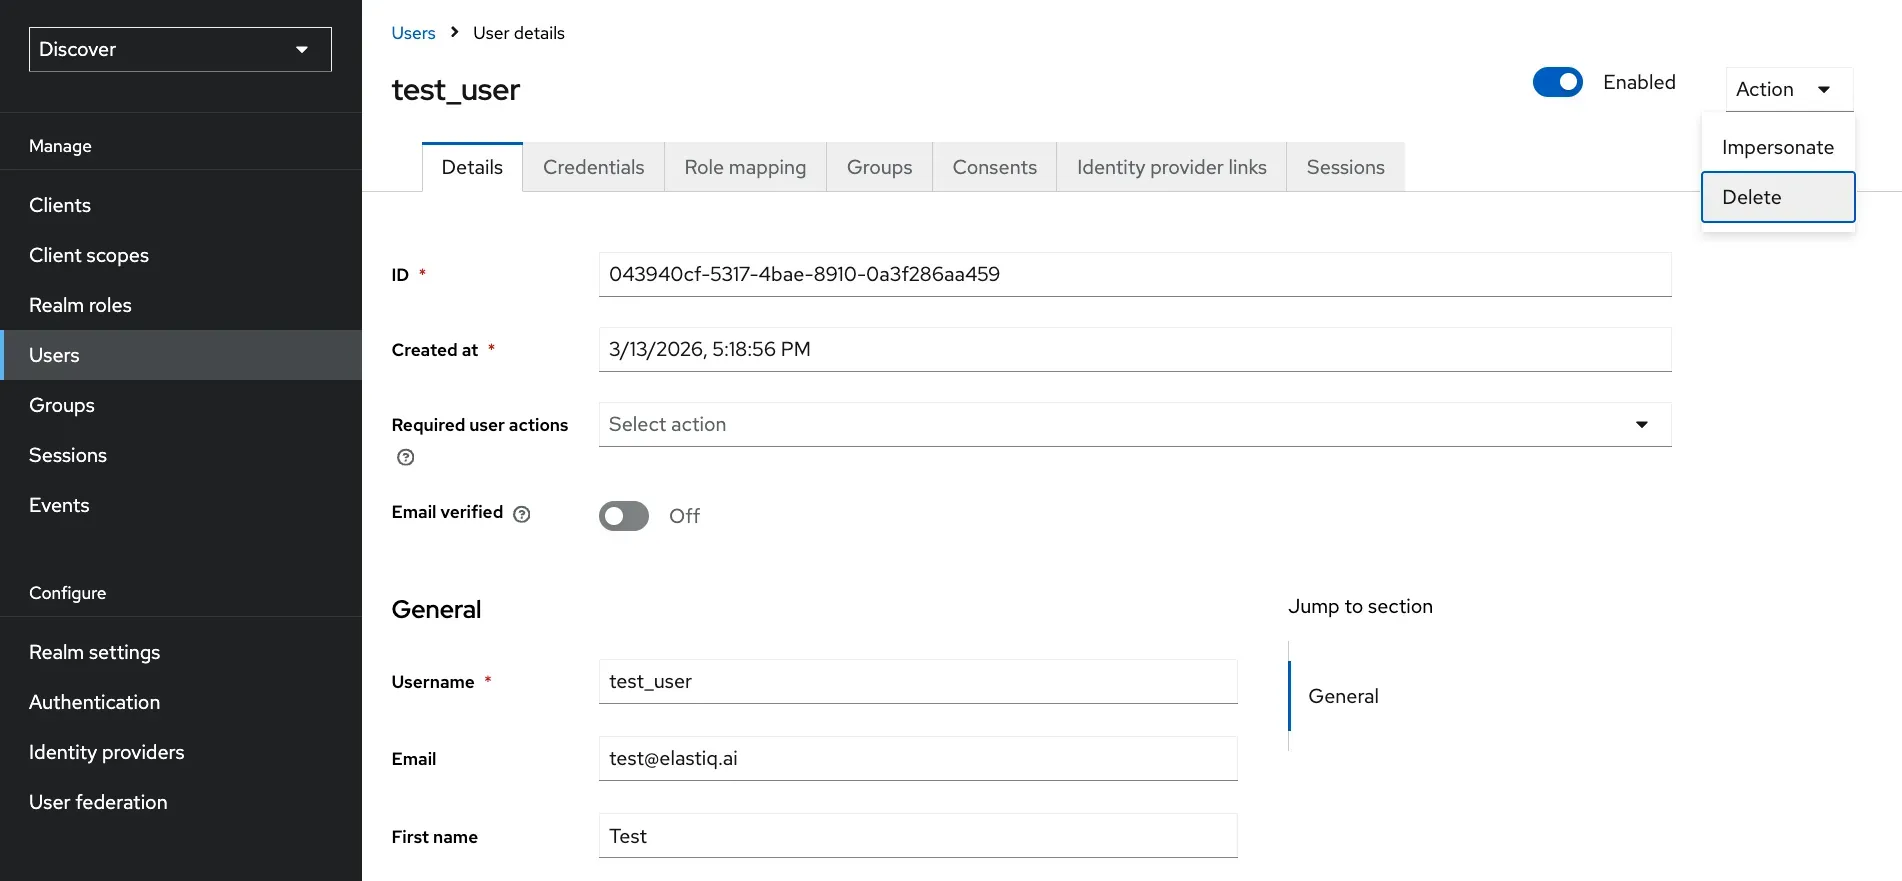The width and height of the screenshot is (1902, 881).
Task: Toggle the Enabled user switch
Action: tap(1557, 82)
